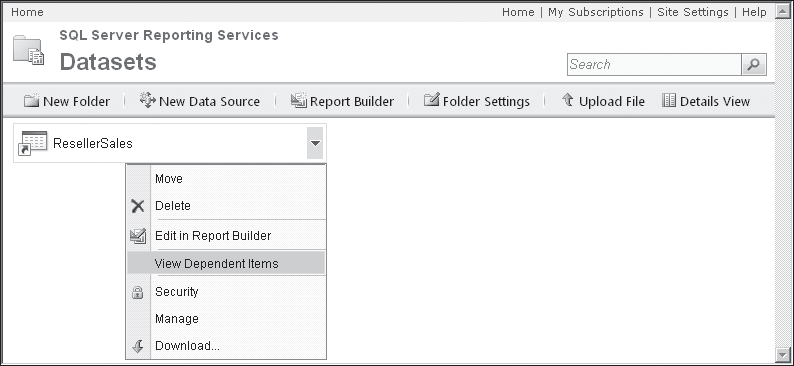Click the New Folder icon
This screenshot has height=366, width=794.
coord(31,101)
